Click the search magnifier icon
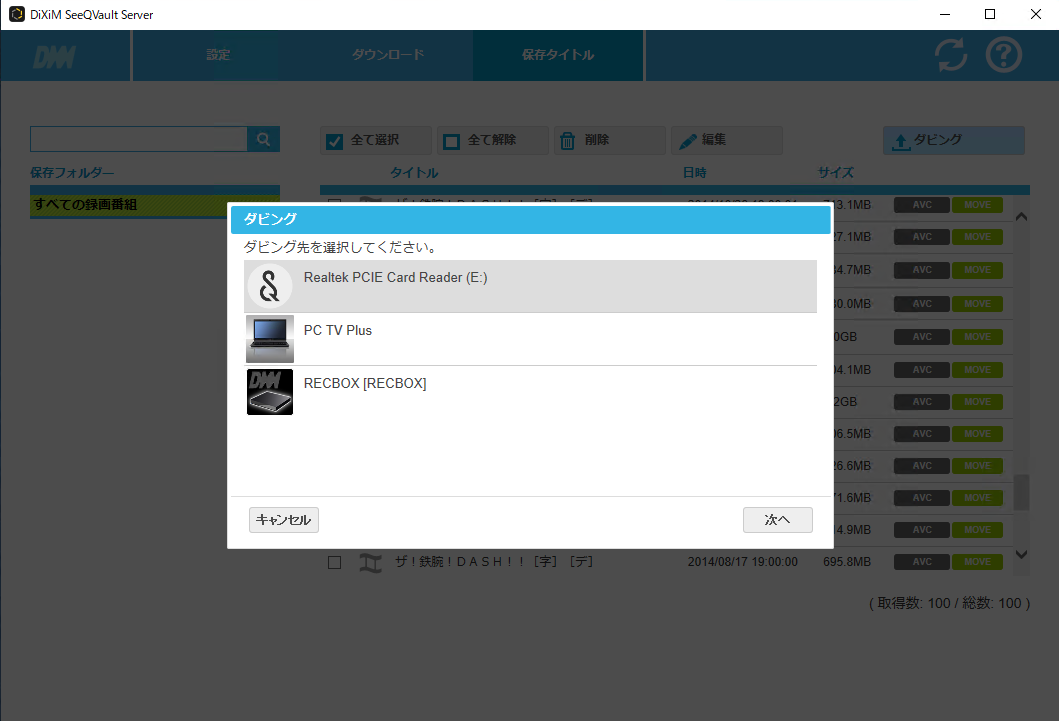This screenshot has height=721, width=1059. point(264,140)
